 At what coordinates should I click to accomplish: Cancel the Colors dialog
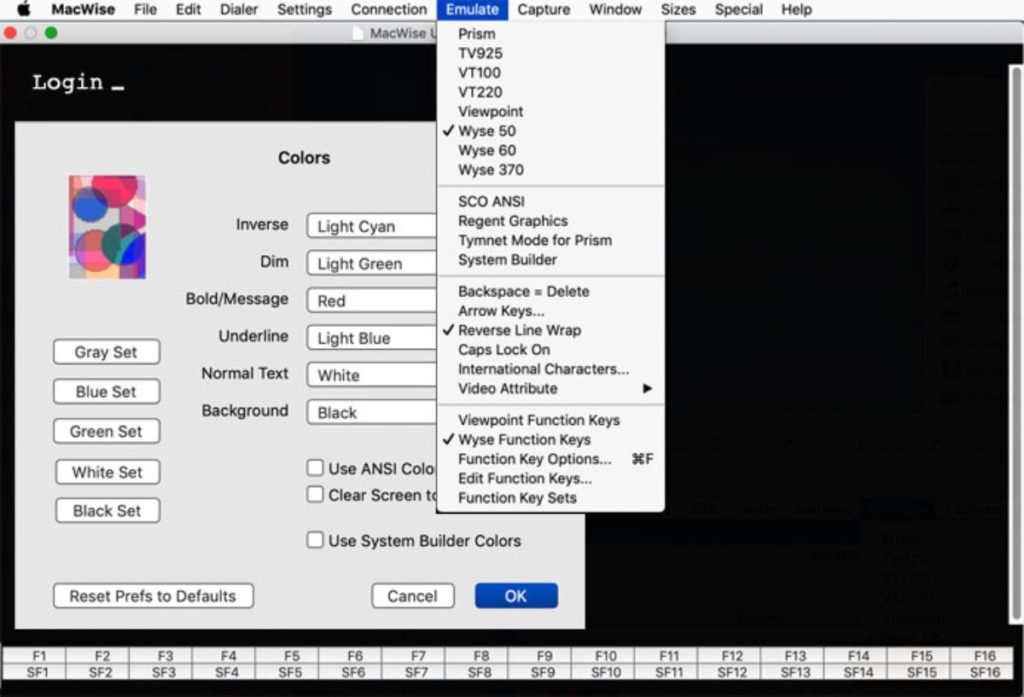(x=412, y=596)
